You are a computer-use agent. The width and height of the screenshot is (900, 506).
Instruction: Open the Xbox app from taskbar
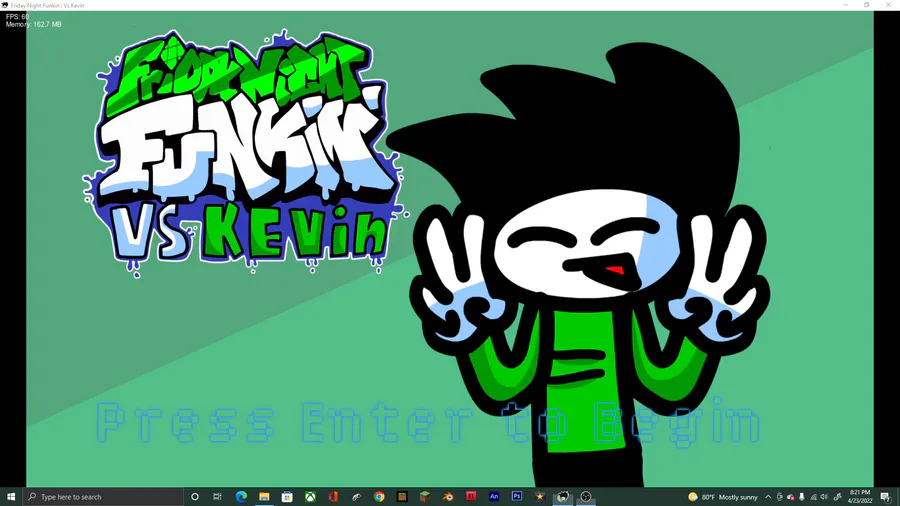(x=310, y=497)
